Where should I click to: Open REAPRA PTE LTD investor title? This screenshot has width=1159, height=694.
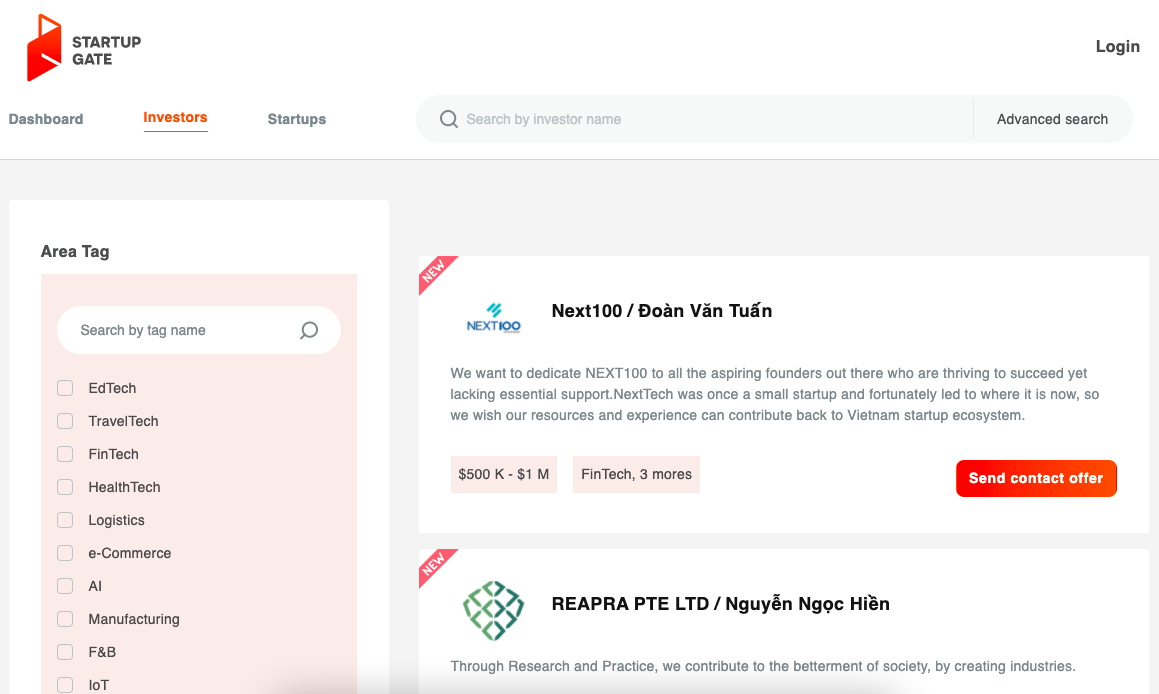(x=721, y=604)
